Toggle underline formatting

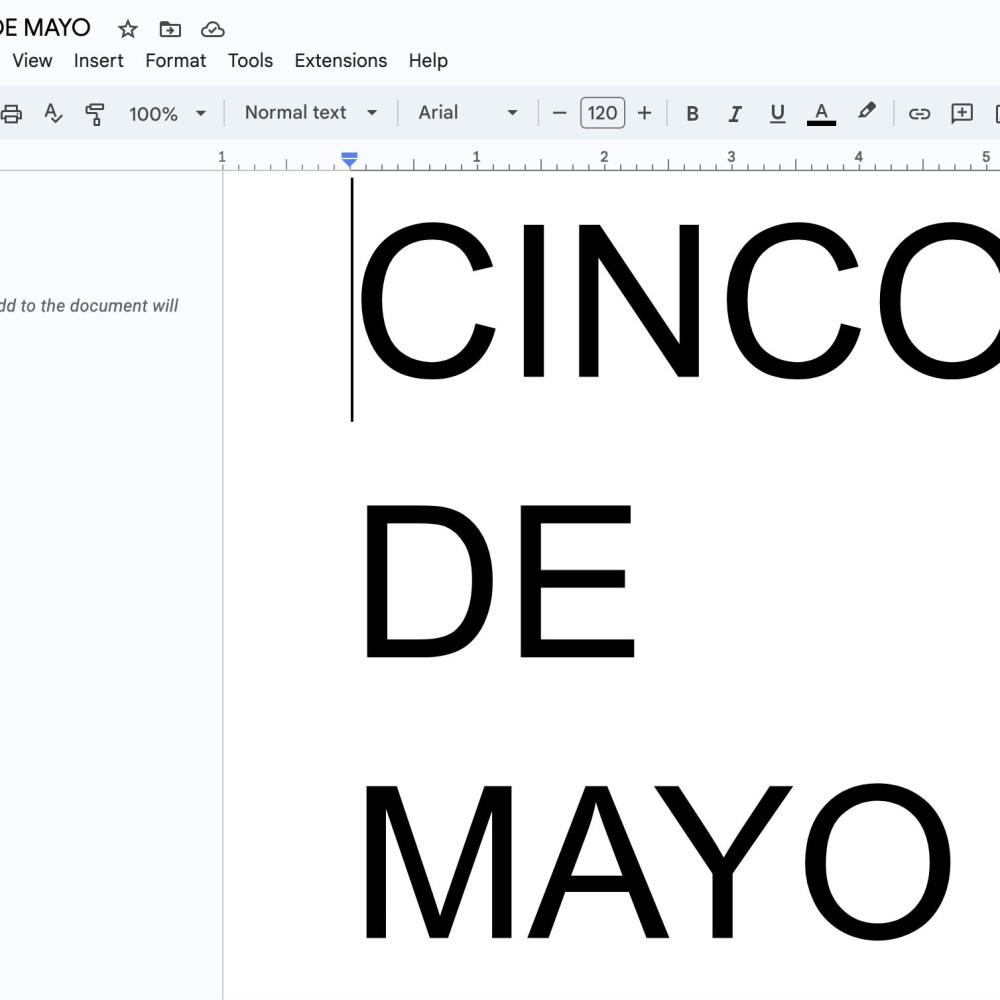point(777,114)
